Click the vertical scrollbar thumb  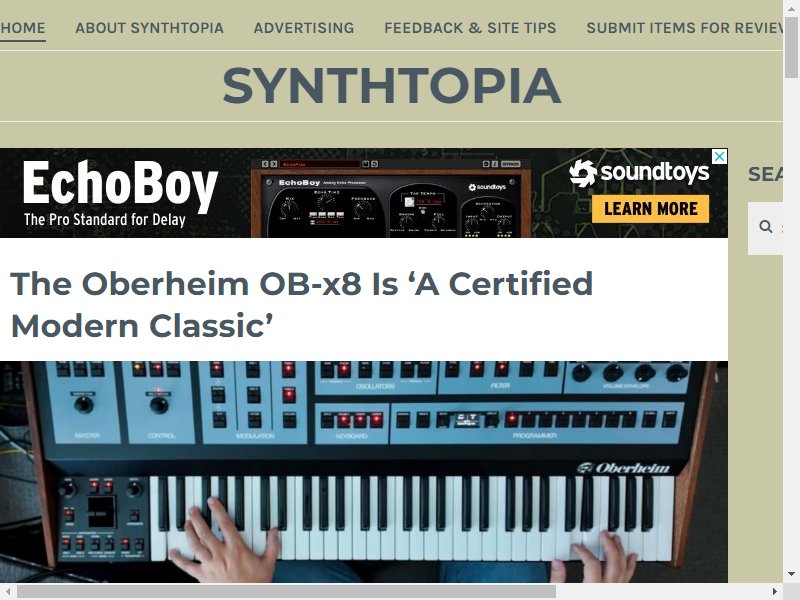coord(791,47)
